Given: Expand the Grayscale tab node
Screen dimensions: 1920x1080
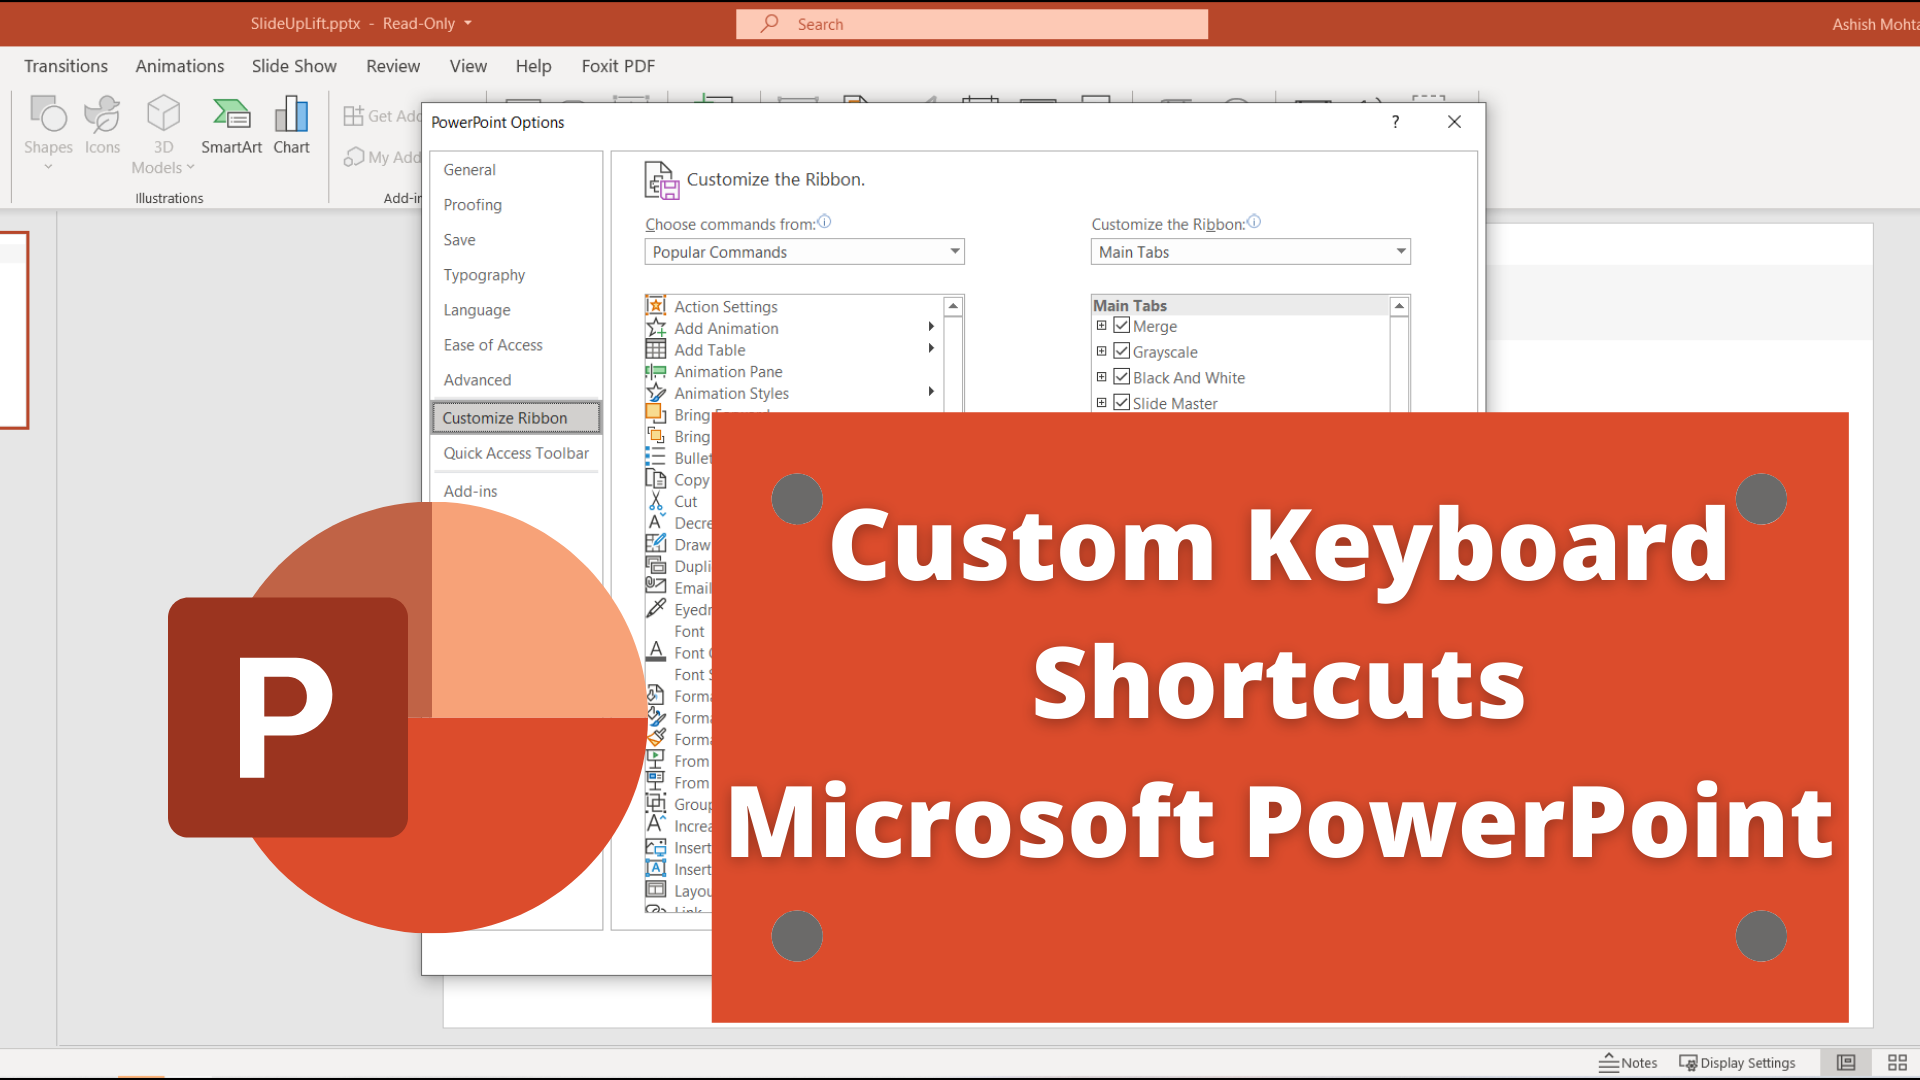Looking at the screenshot, I should click(1101, 351).
